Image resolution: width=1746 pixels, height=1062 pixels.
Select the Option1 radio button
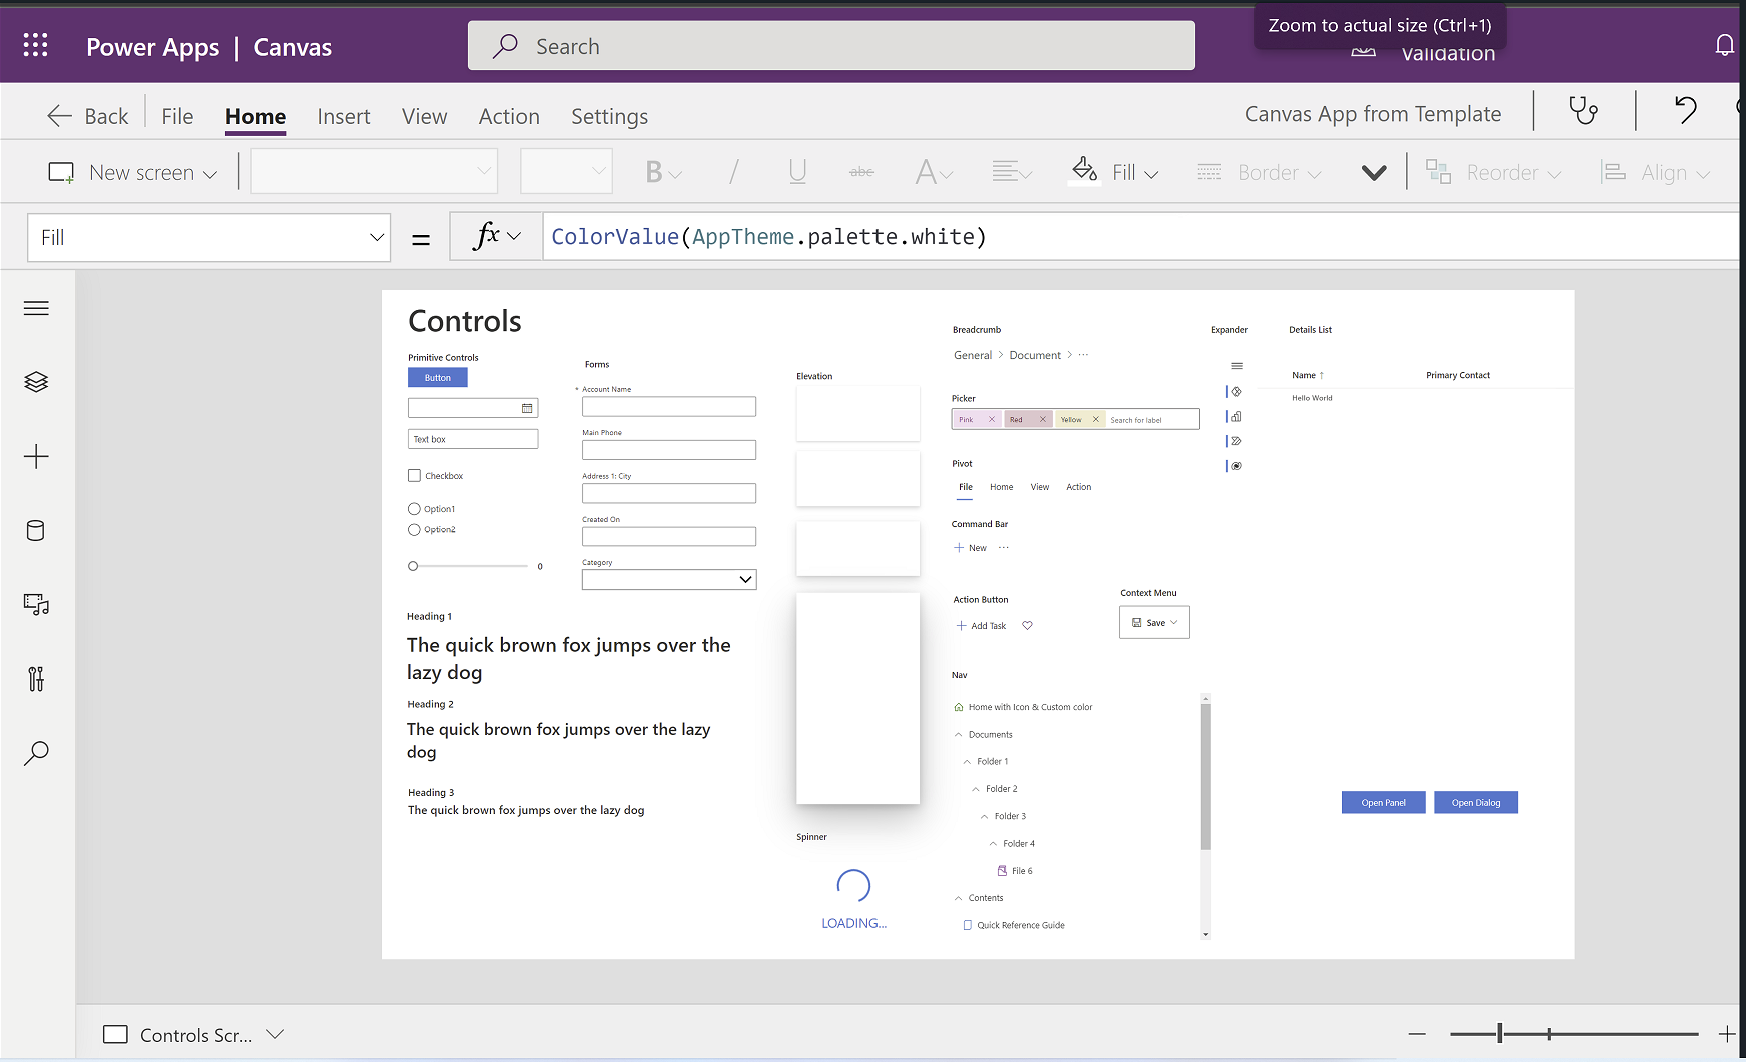tap(414, 509)
